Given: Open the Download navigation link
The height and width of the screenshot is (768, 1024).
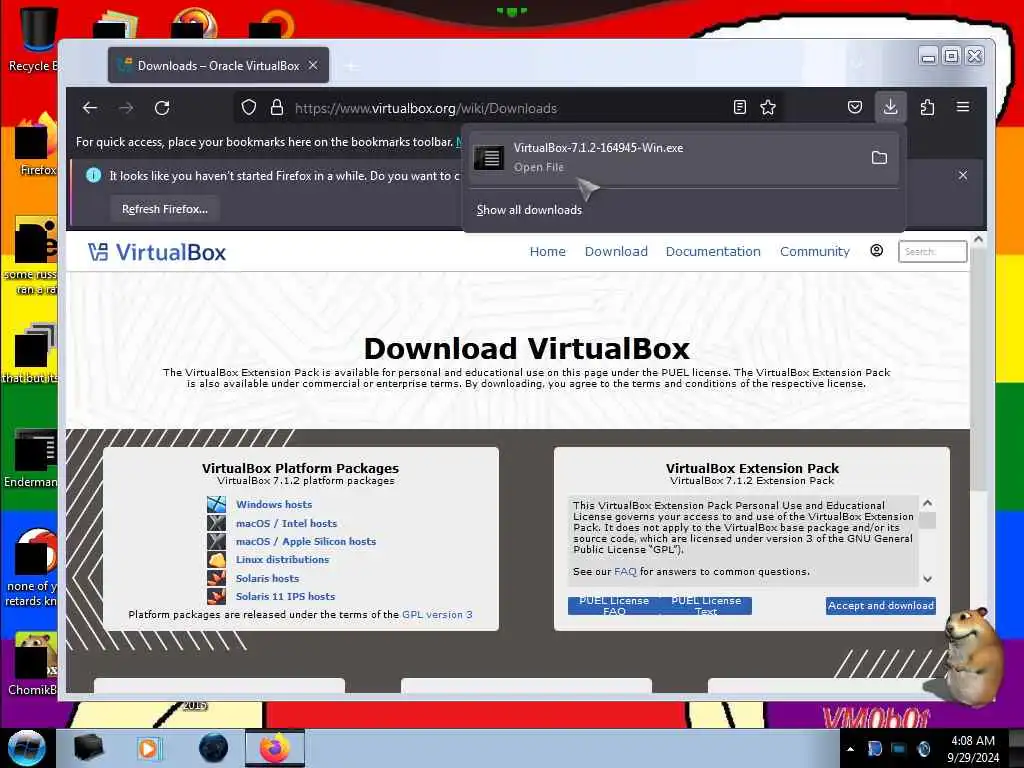Looking at the screenshot, I should 616,251.
